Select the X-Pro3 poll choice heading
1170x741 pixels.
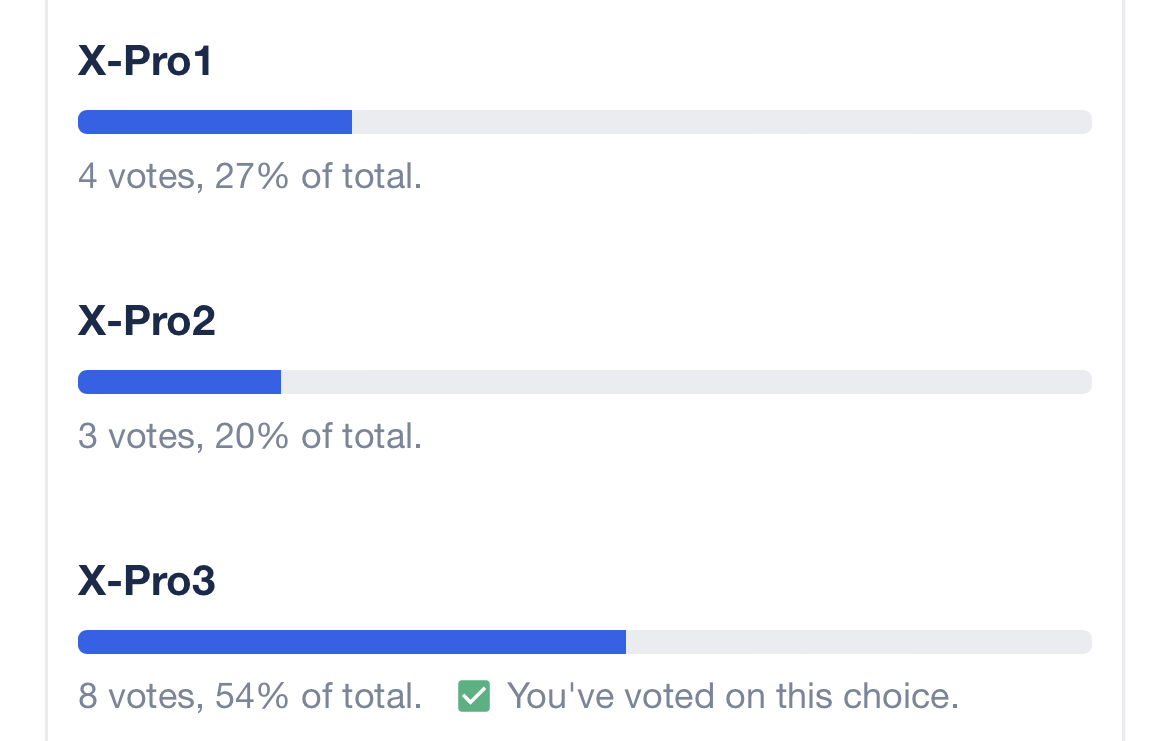[147, 582]
